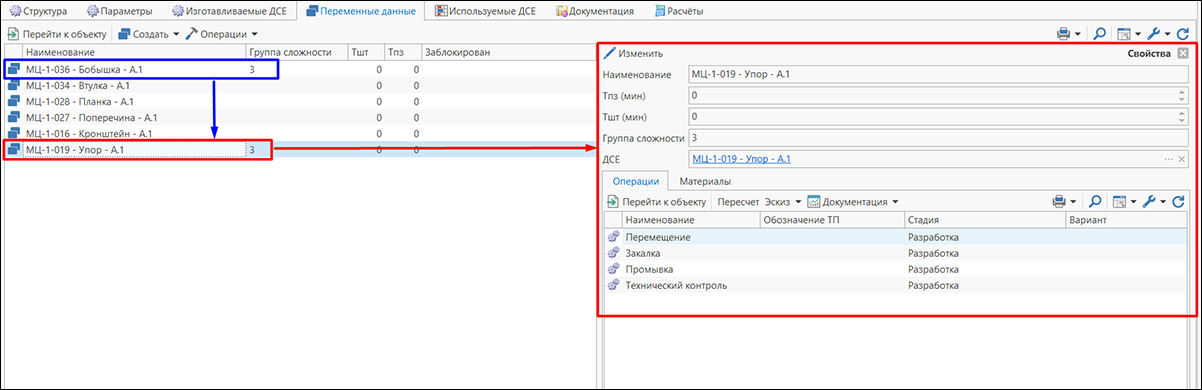
Task: Click the Изменить pencil button
Action: 633,53
